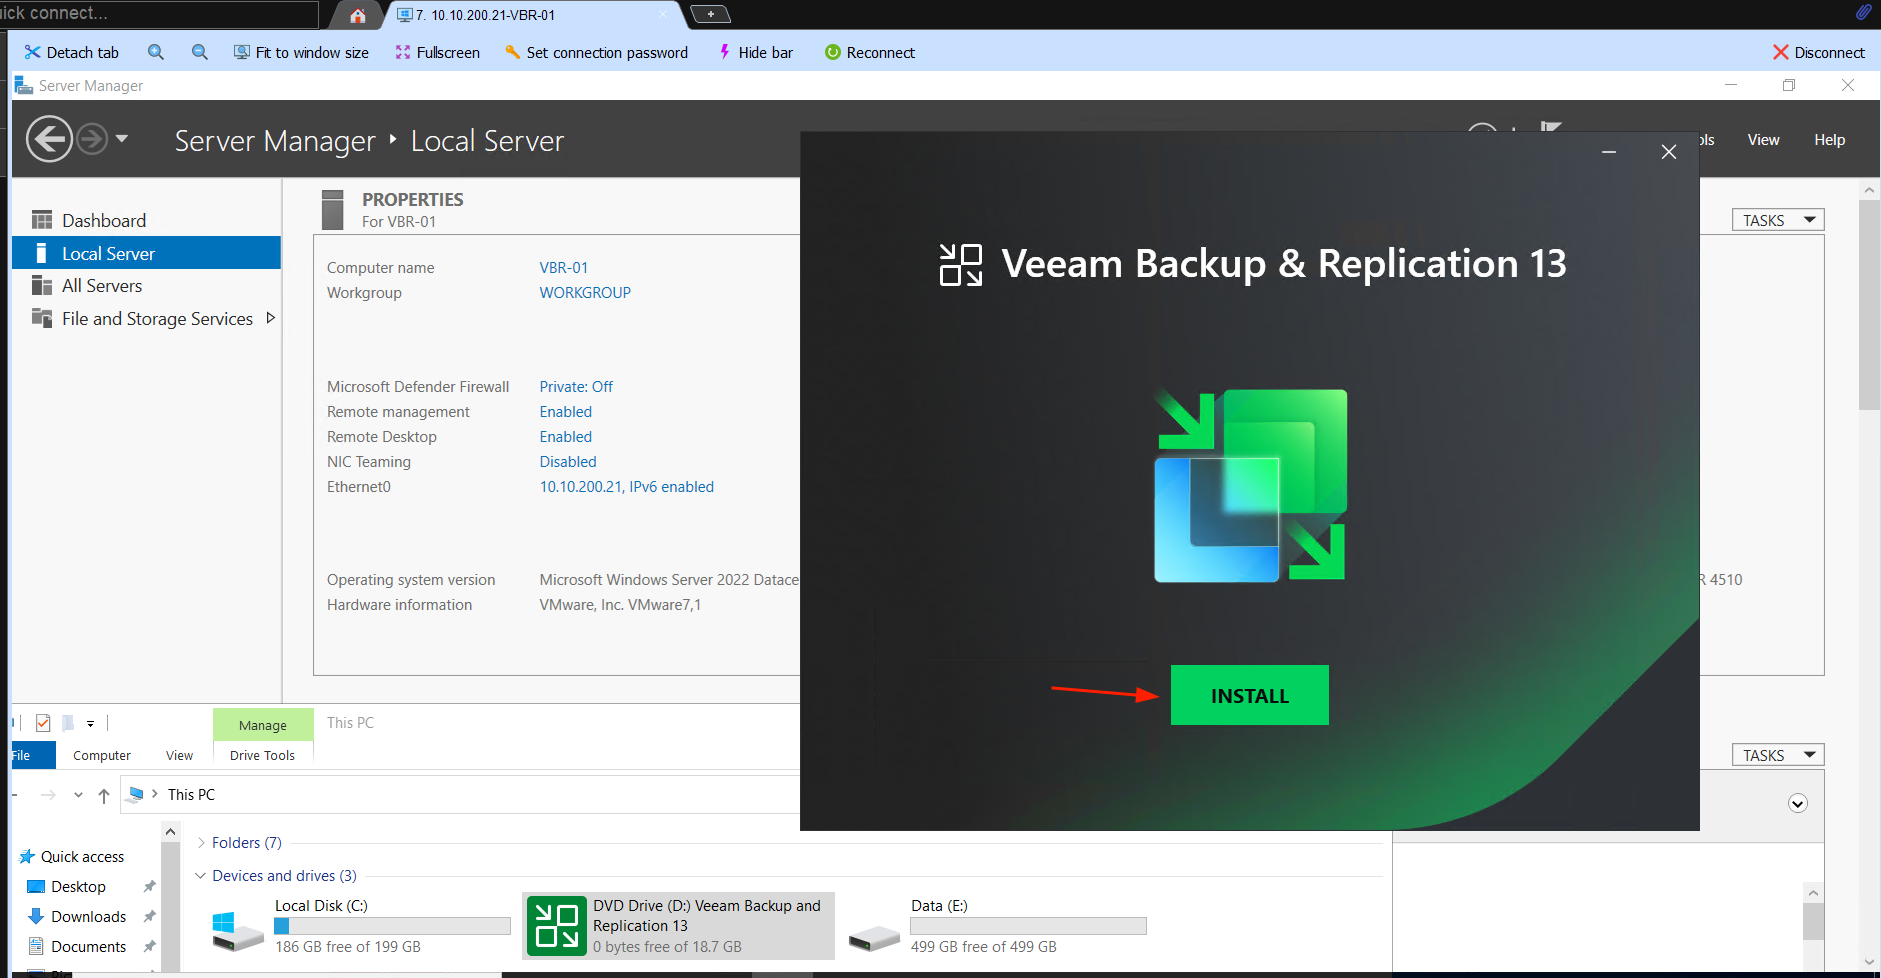Go forward in Server Manager navigation
Image resolution: width=1881 pixels, height=978 pixels.
pos(92,139)
